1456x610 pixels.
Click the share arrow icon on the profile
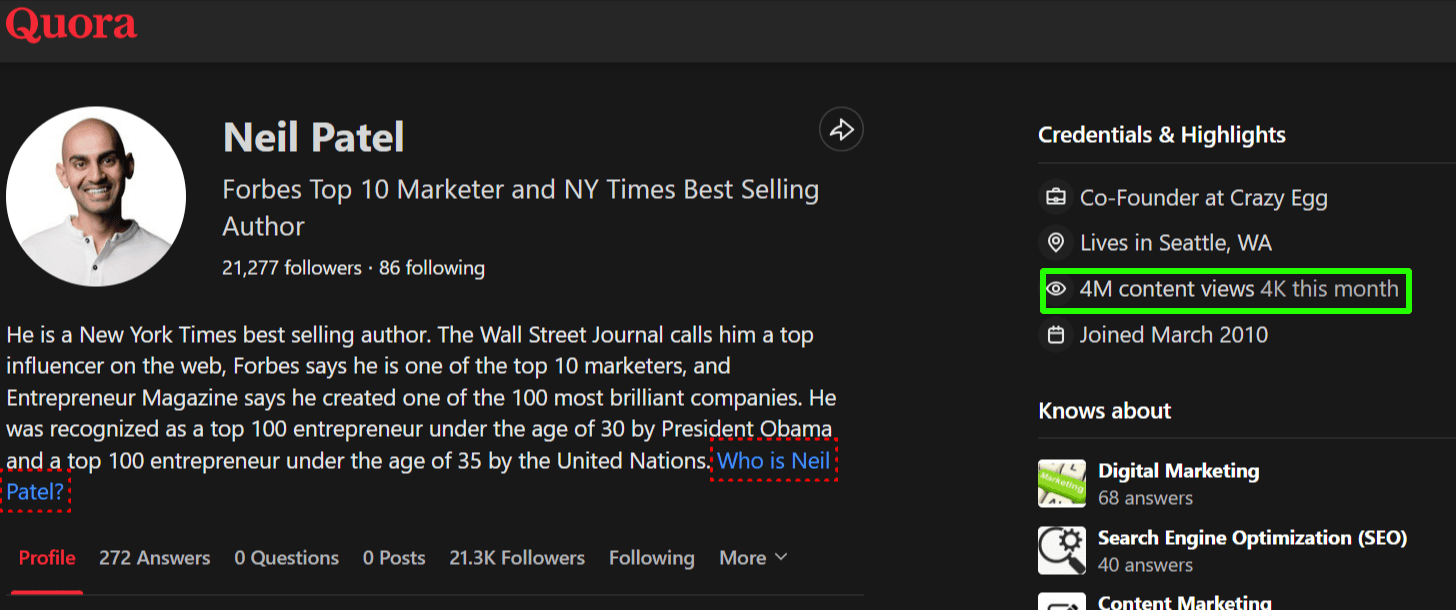coord(841,129)
